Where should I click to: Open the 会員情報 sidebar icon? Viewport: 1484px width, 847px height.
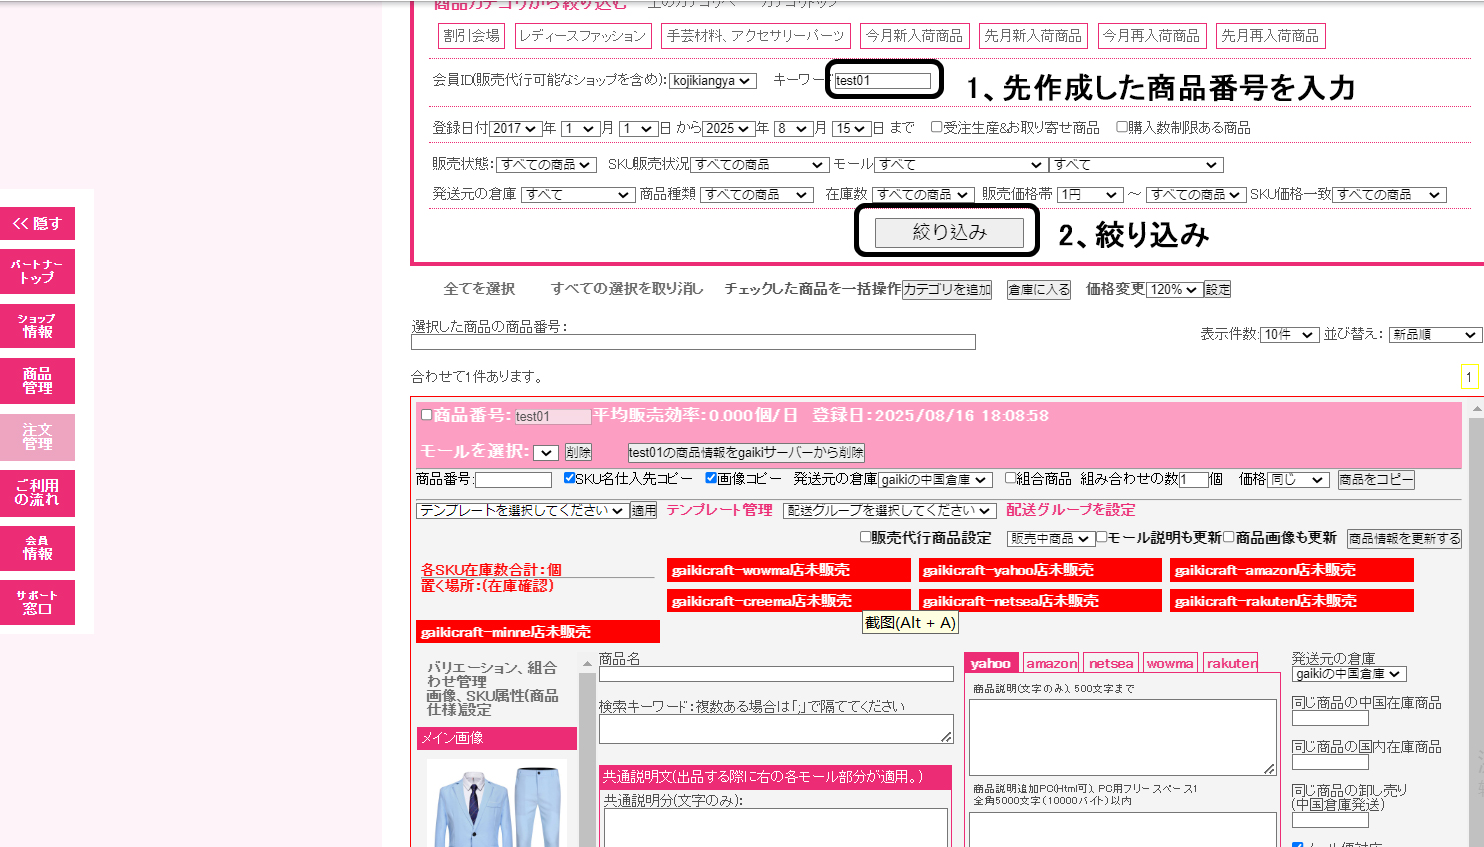tap(37, 547)
